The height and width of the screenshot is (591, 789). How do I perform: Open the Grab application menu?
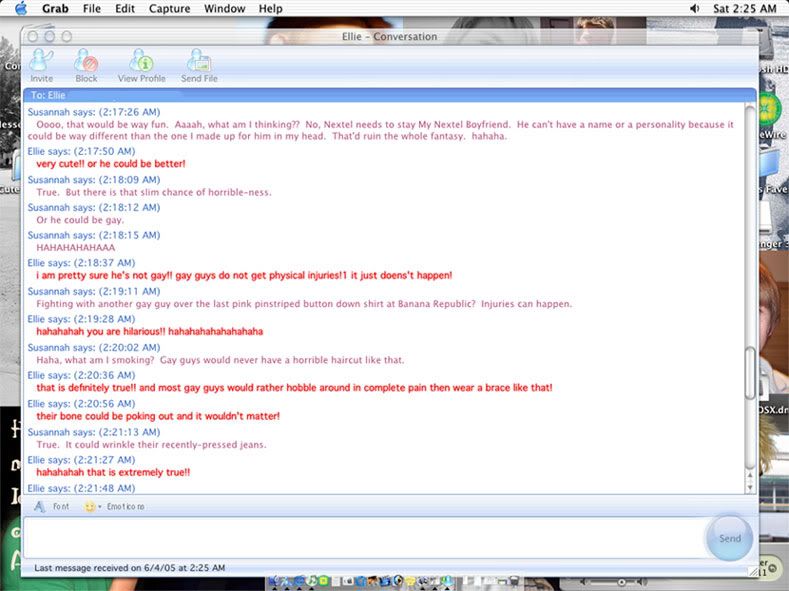[55, 9]
